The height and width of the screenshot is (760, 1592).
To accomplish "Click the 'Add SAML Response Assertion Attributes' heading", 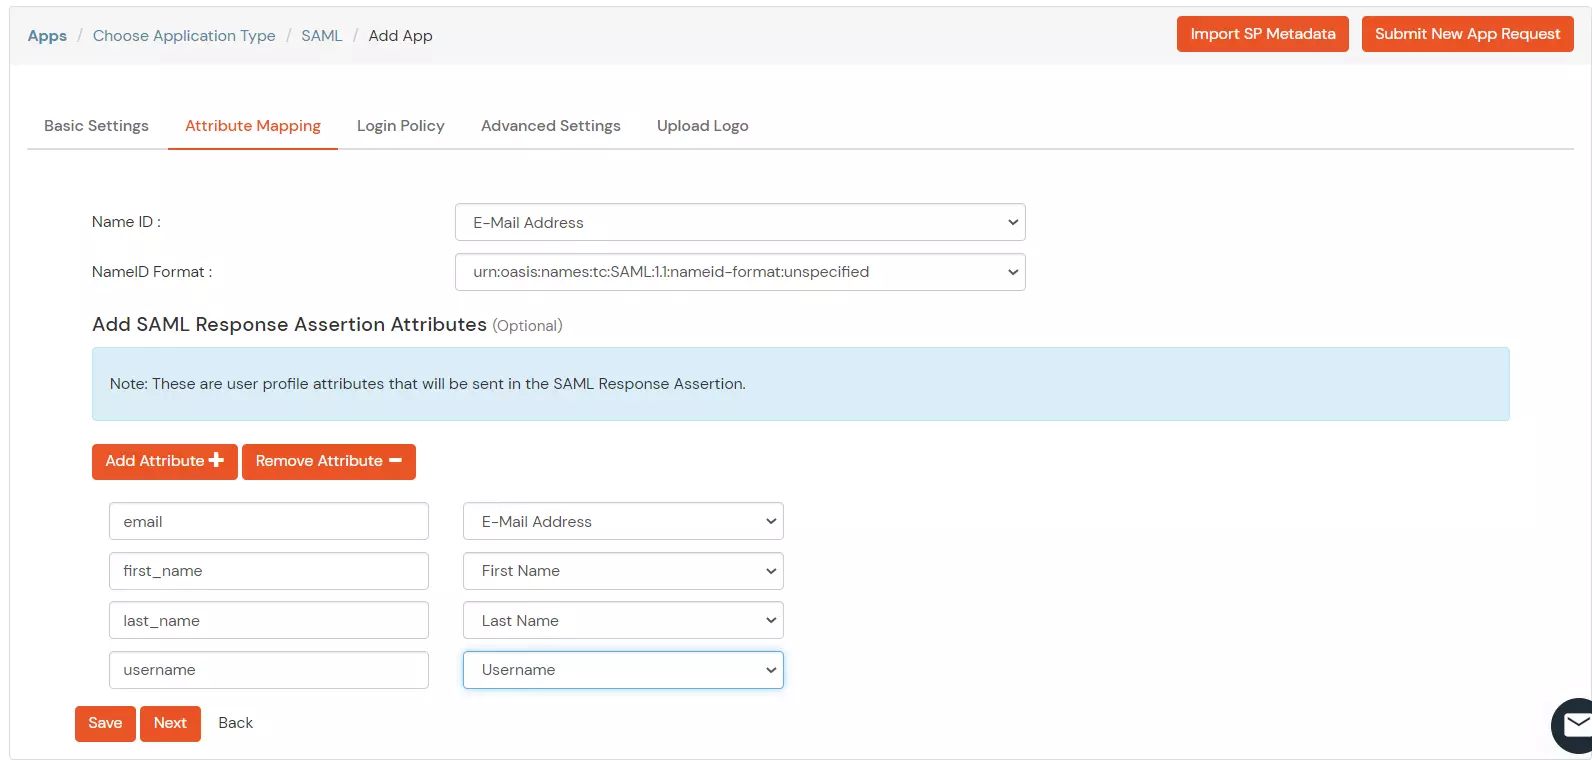I will pos(289,325).
